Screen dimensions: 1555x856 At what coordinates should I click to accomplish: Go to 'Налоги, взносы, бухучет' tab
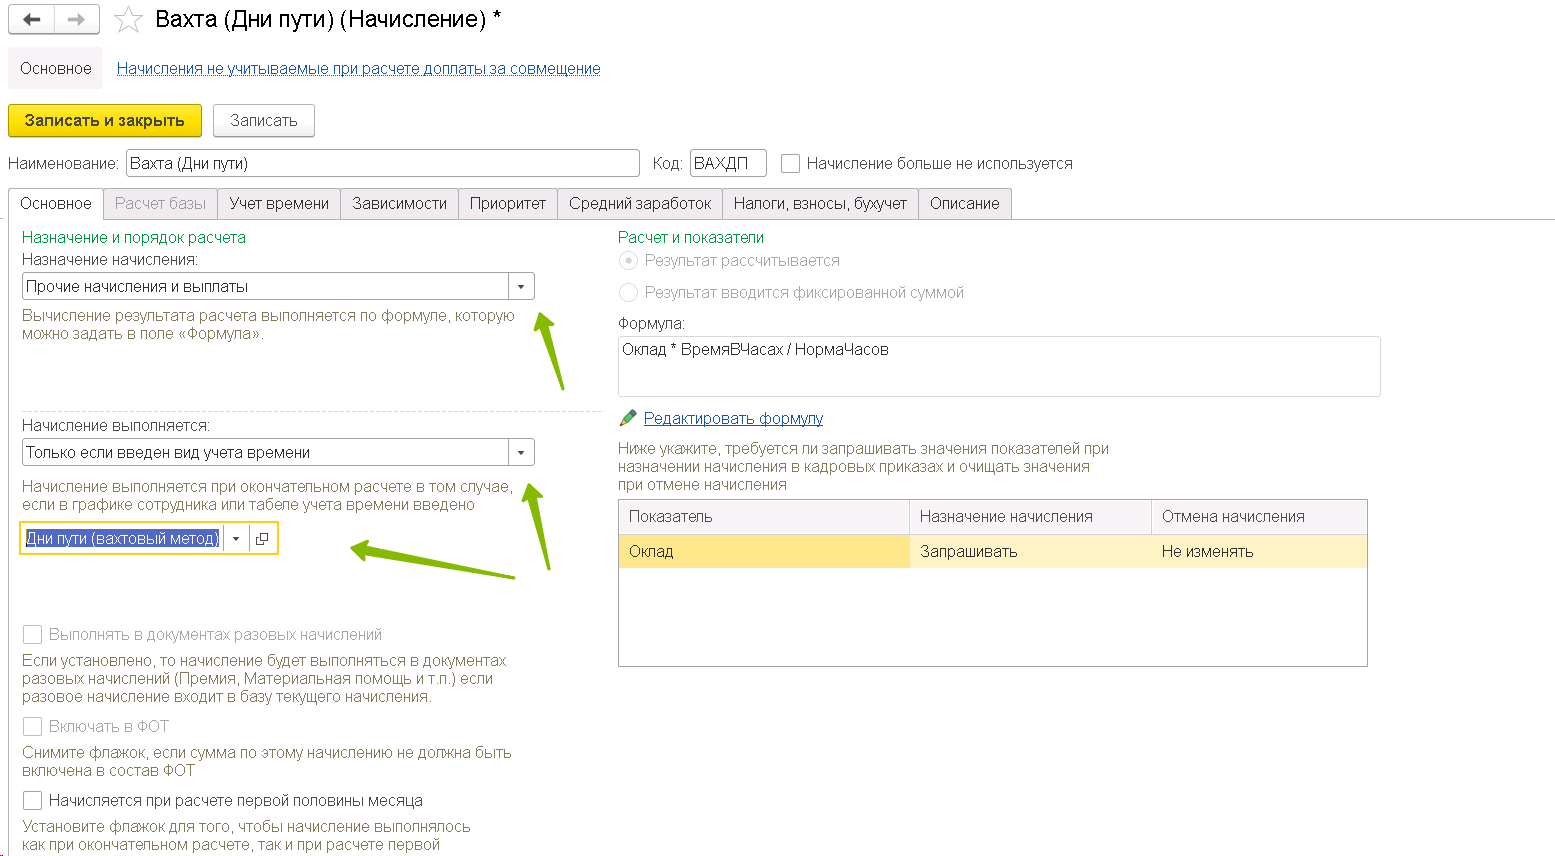pos(820,203)
